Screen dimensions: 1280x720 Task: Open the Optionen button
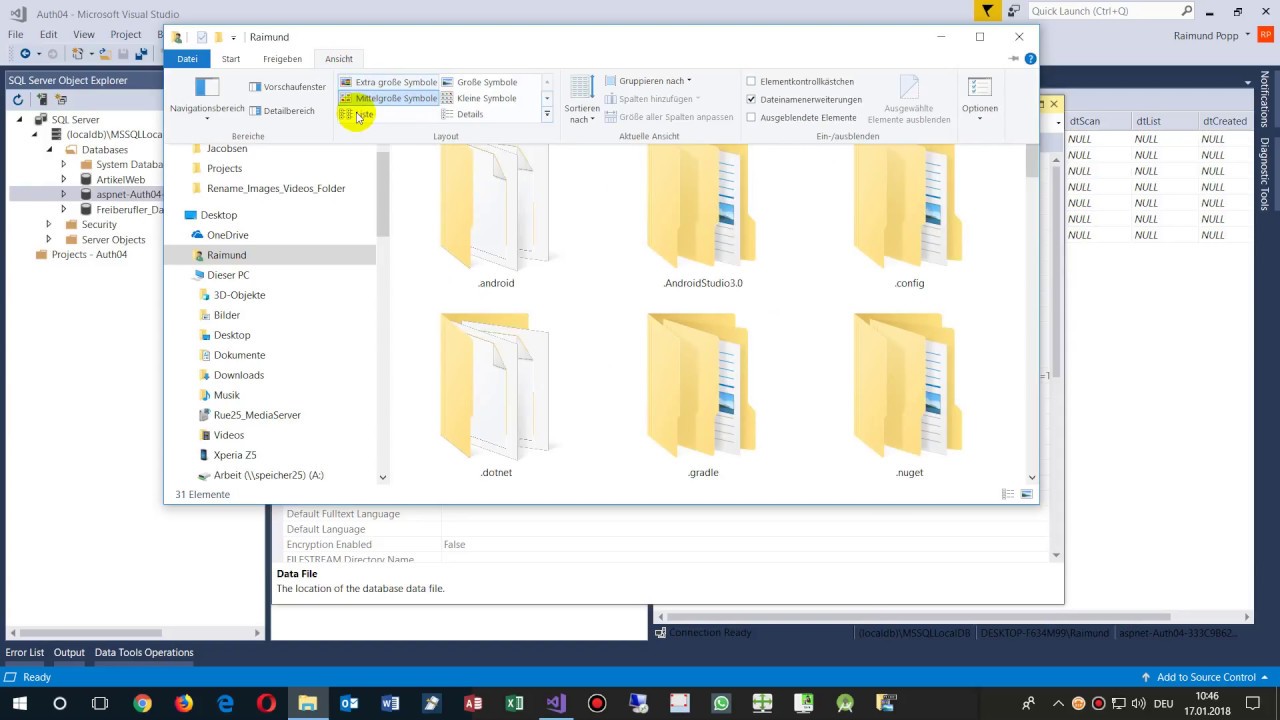click(980, 98)
